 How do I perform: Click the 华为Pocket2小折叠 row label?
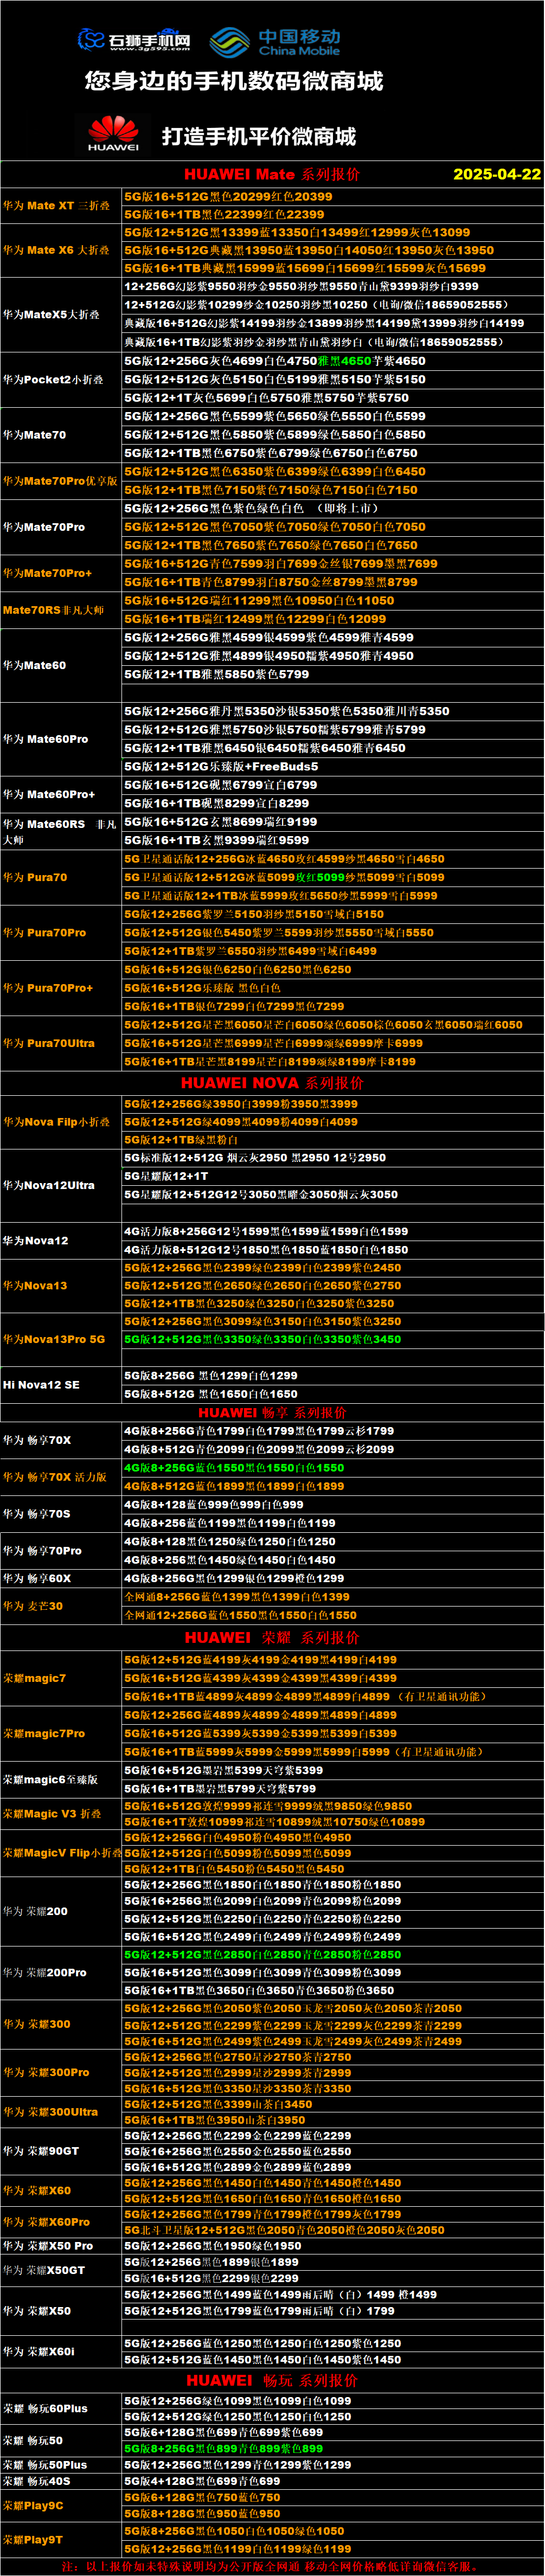tap(52, 379)
